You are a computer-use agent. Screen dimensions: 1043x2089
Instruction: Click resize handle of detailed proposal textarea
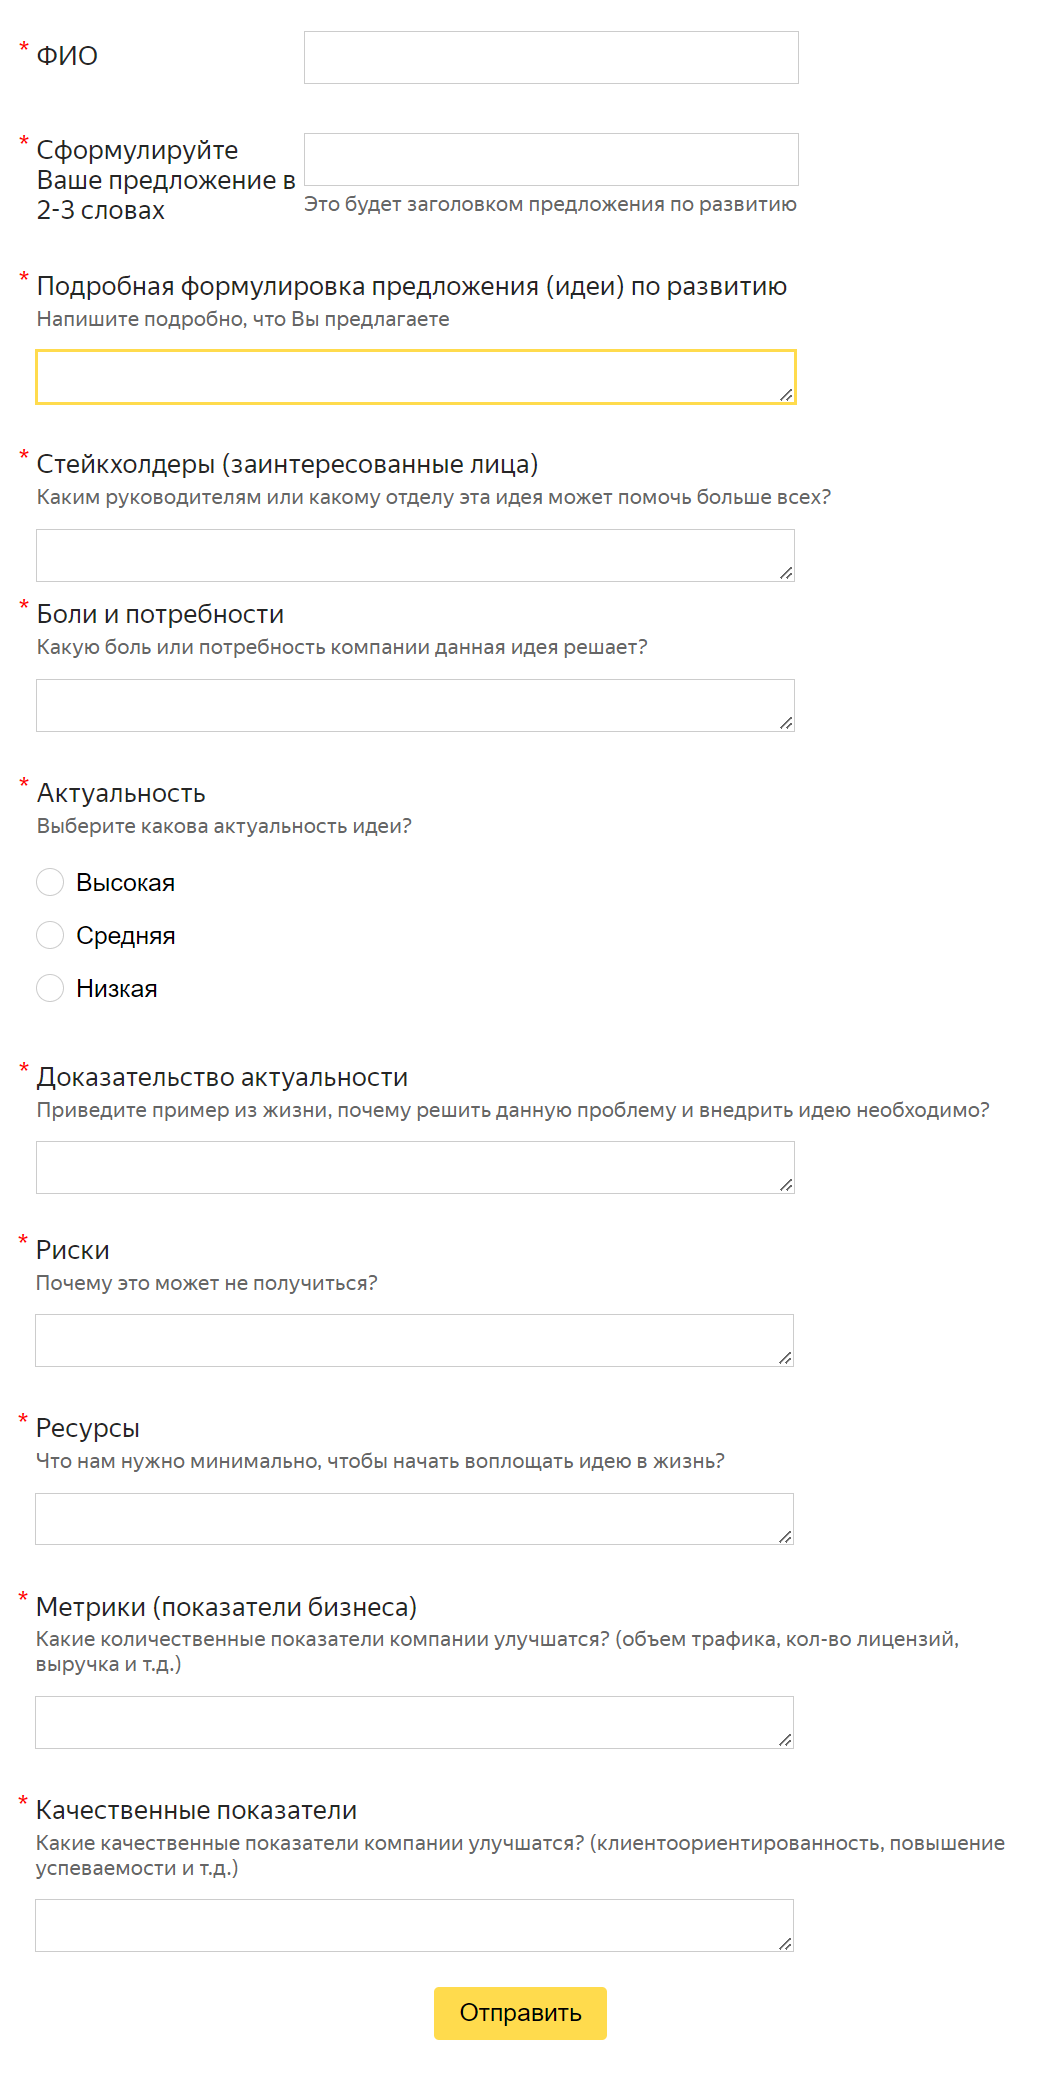pyautogui.click(x=786, y=395)
